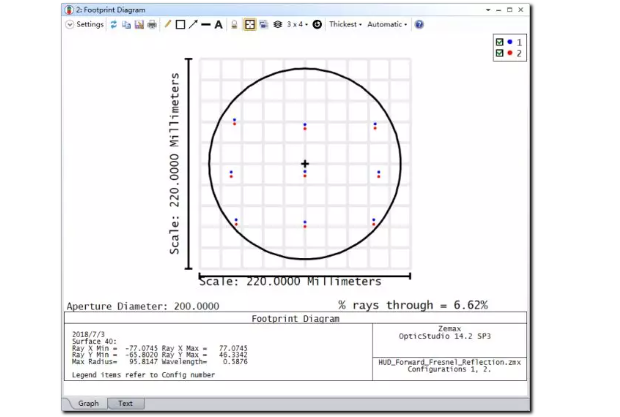Click the '2018/7/3' date text
The image size is (620, 417).
tap(88, 334)
